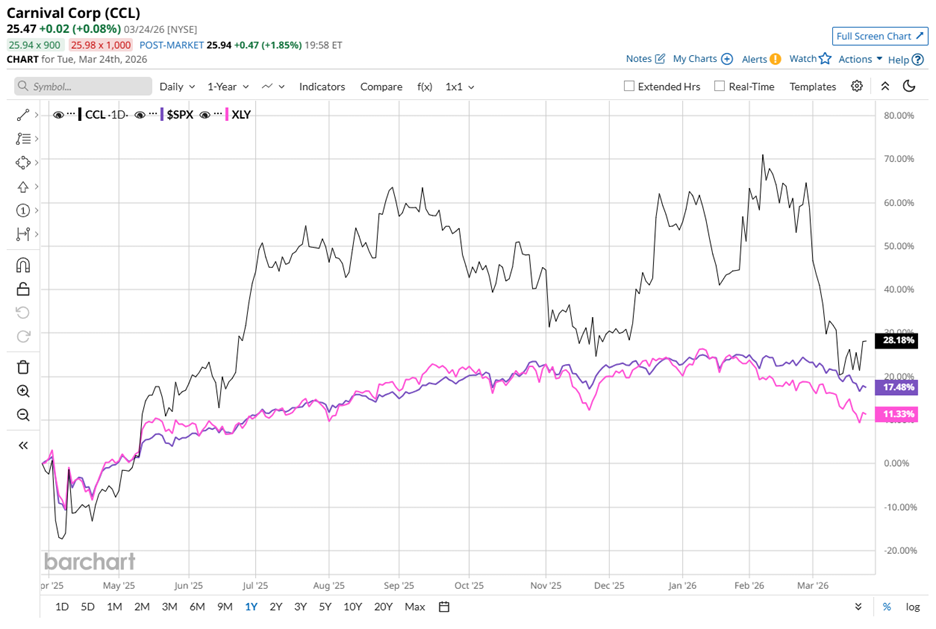This screenshot has width=936, height=629.
Task: Select the shapes drawing tool
Action: coord(23,163)
